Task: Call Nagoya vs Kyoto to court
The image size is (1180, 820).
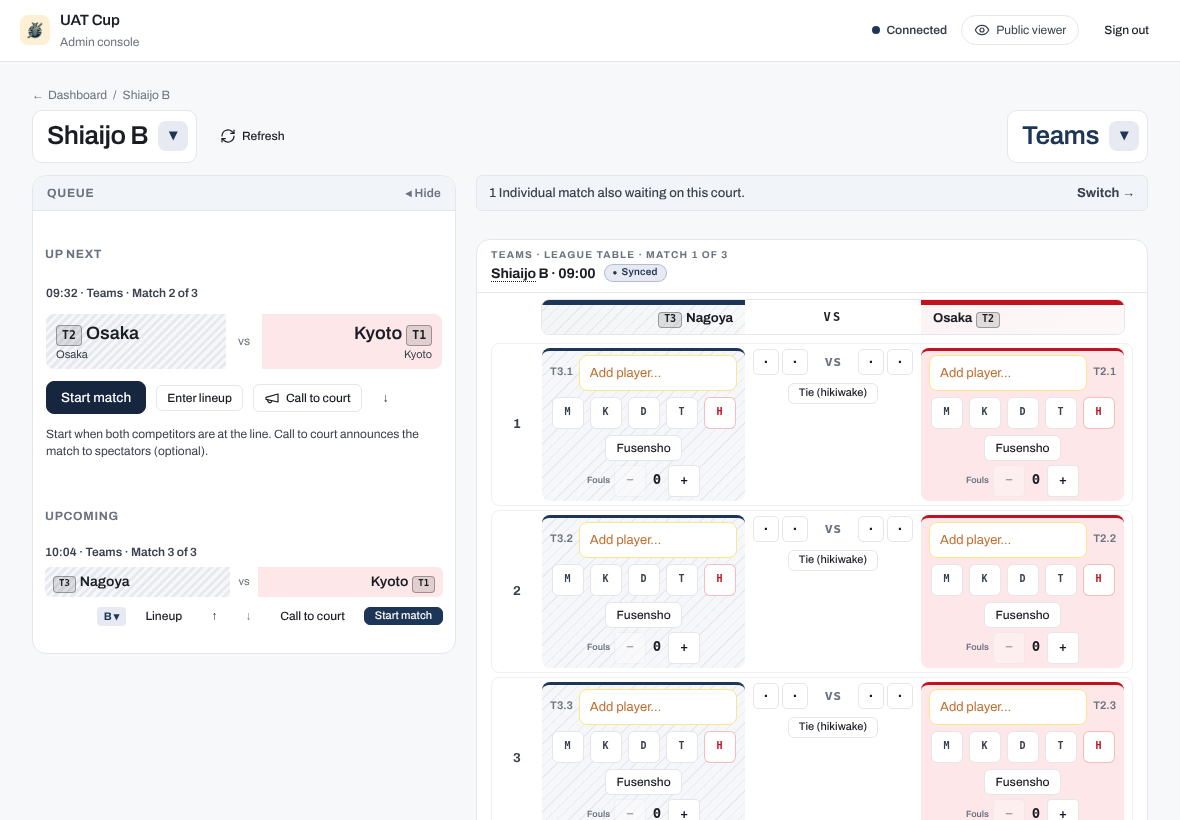Action: [x=312, y=616]
